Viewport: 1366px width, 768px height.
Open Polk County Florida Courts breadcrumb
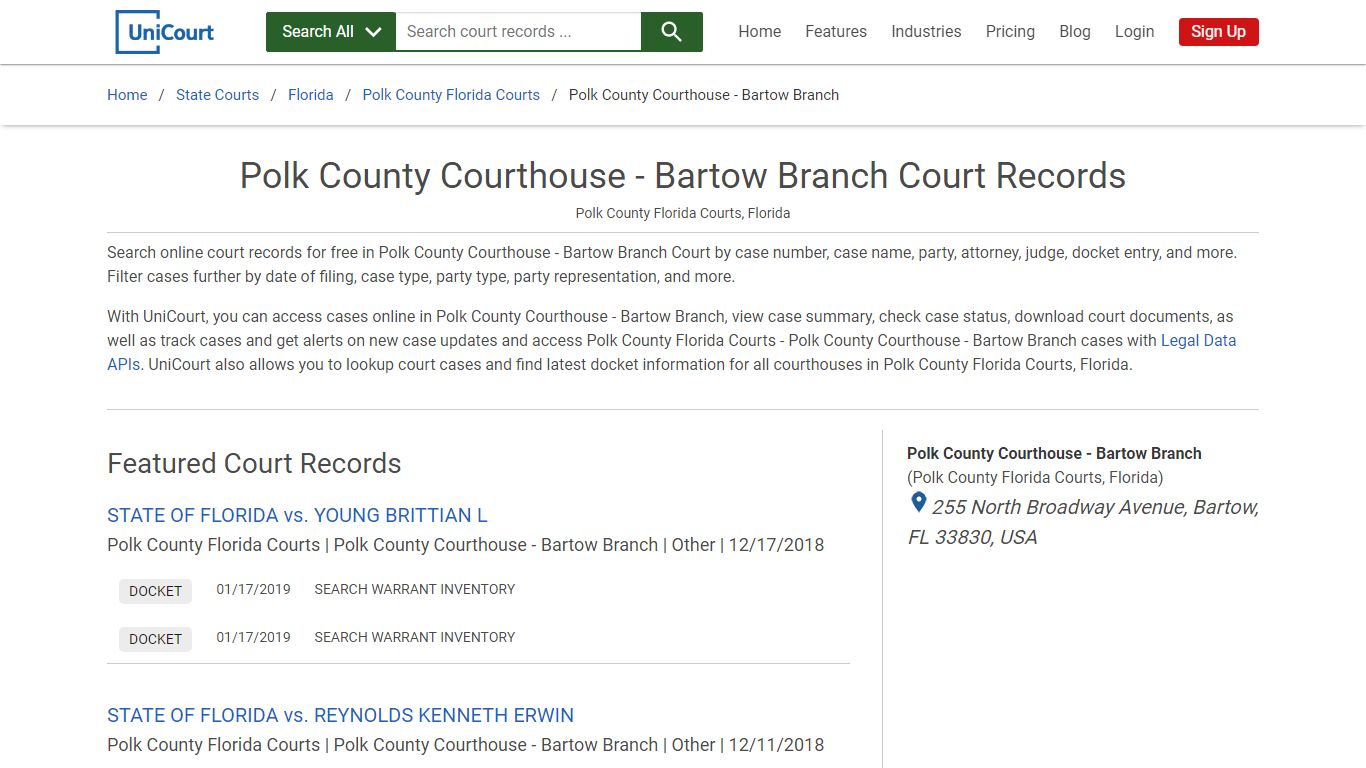click(451, 95)
